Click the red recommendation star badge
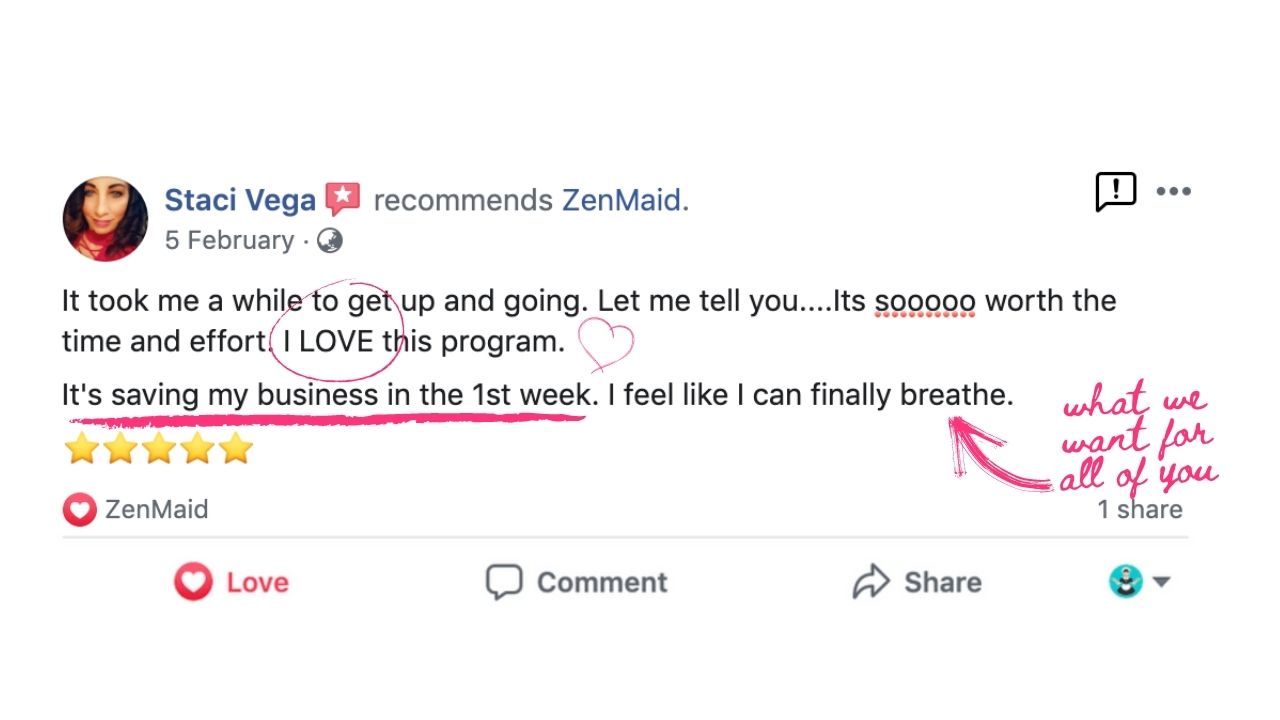The width and height of the screenshot is (1280, 720). 343,199
